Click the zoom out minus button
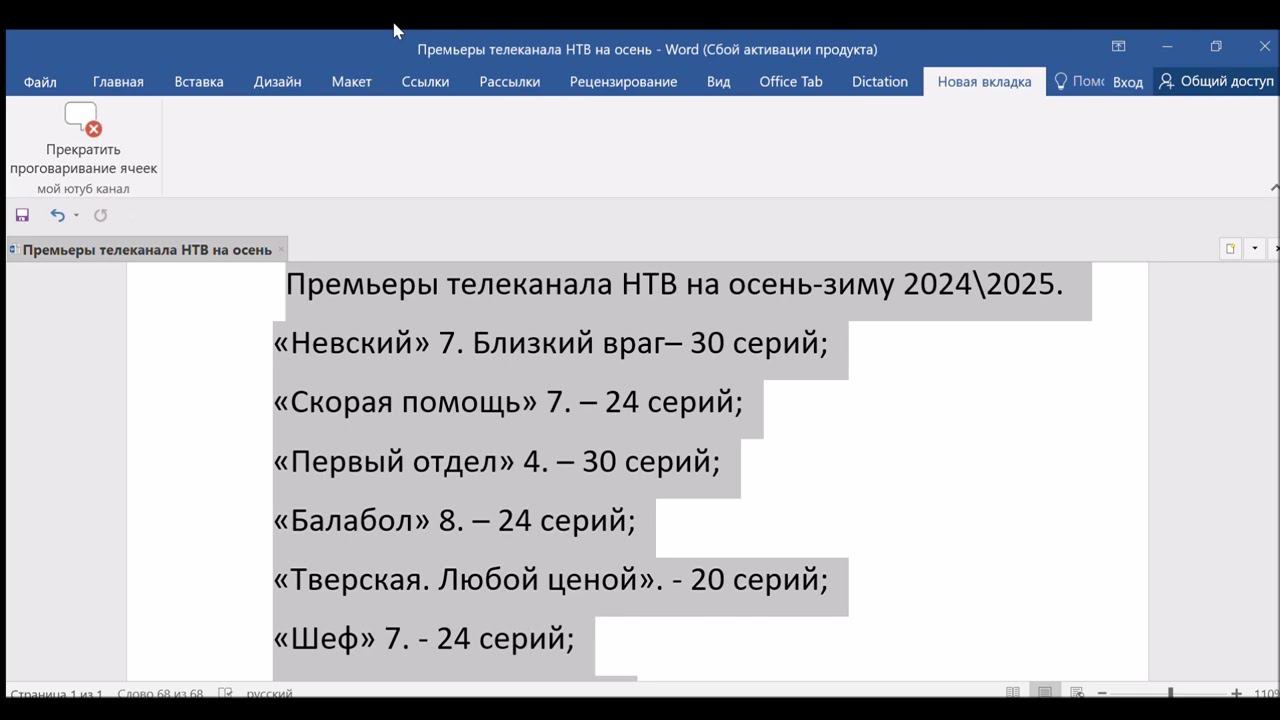The height and width of the screenshot is (720, 1280). point(1102,693)
